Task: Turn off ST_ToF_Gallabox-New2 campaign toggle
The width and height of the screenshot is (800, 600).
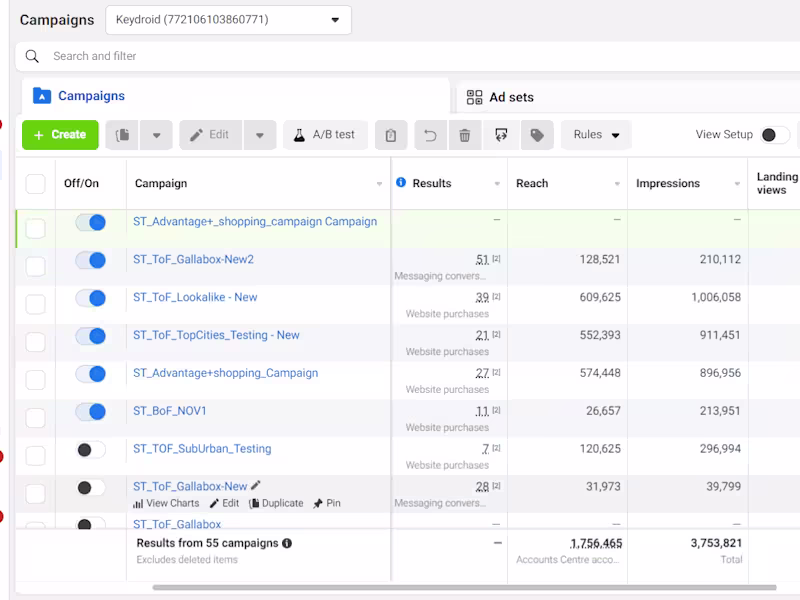Action: click(91, 260)
